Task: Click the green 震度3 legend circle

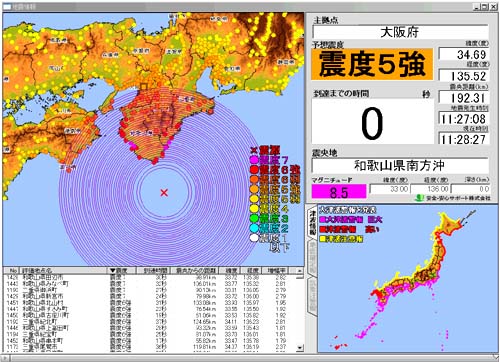Action: tap(254, 219)
